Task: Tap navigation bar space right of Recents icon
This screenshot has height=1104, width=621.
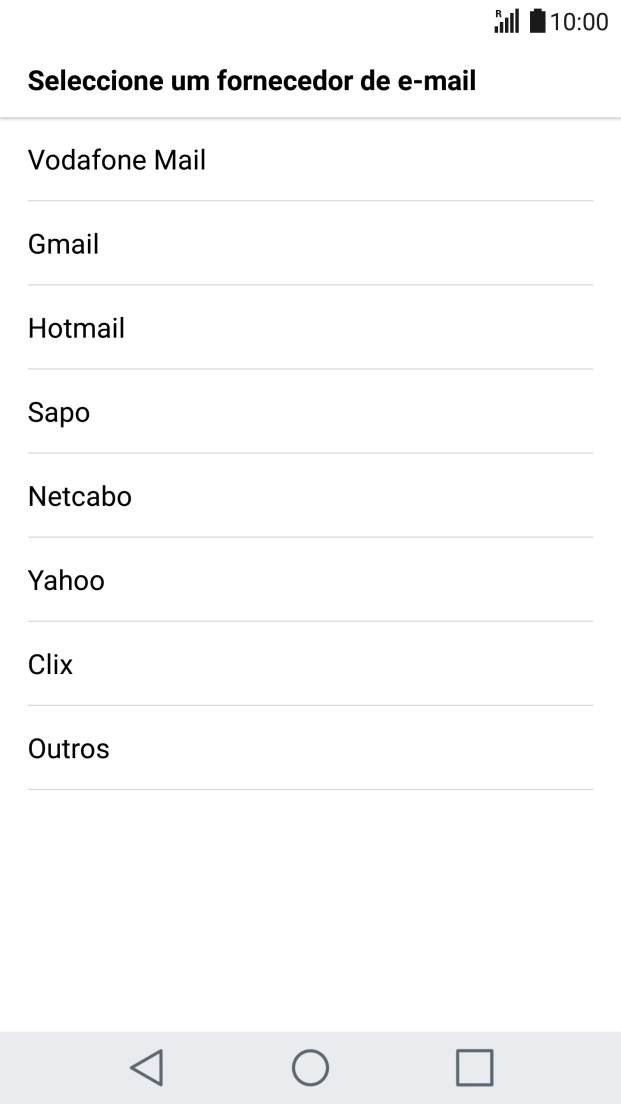Action: [x=560, y=1067]
